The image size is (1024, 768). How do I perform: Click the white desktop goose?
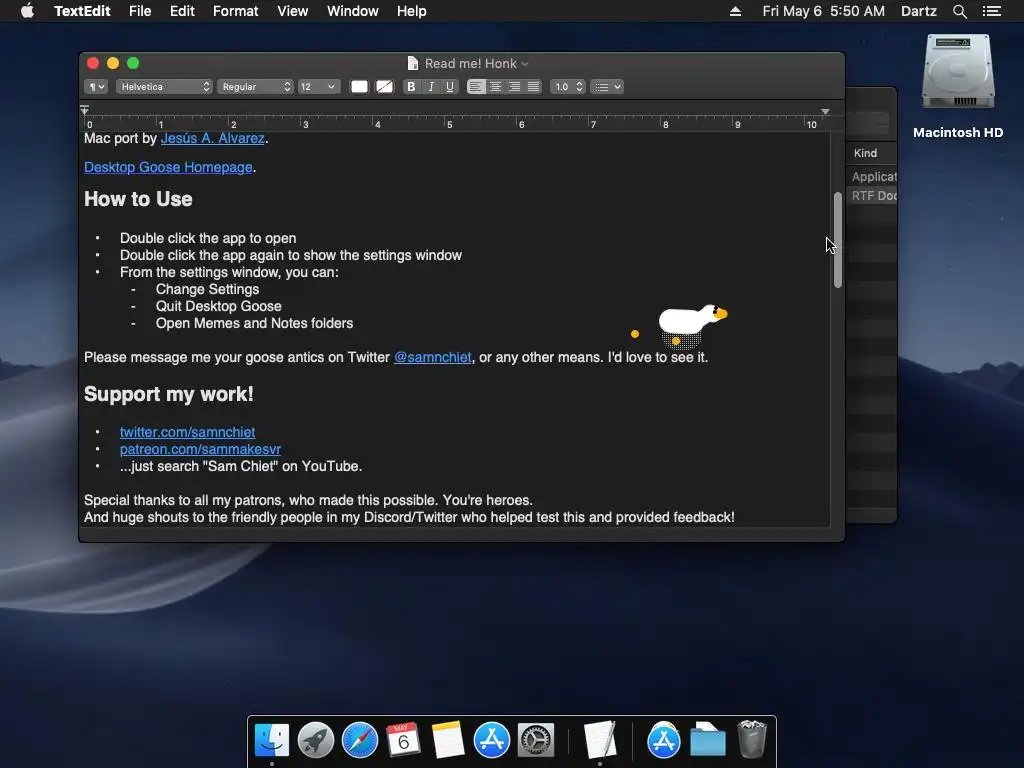[692, 321]
